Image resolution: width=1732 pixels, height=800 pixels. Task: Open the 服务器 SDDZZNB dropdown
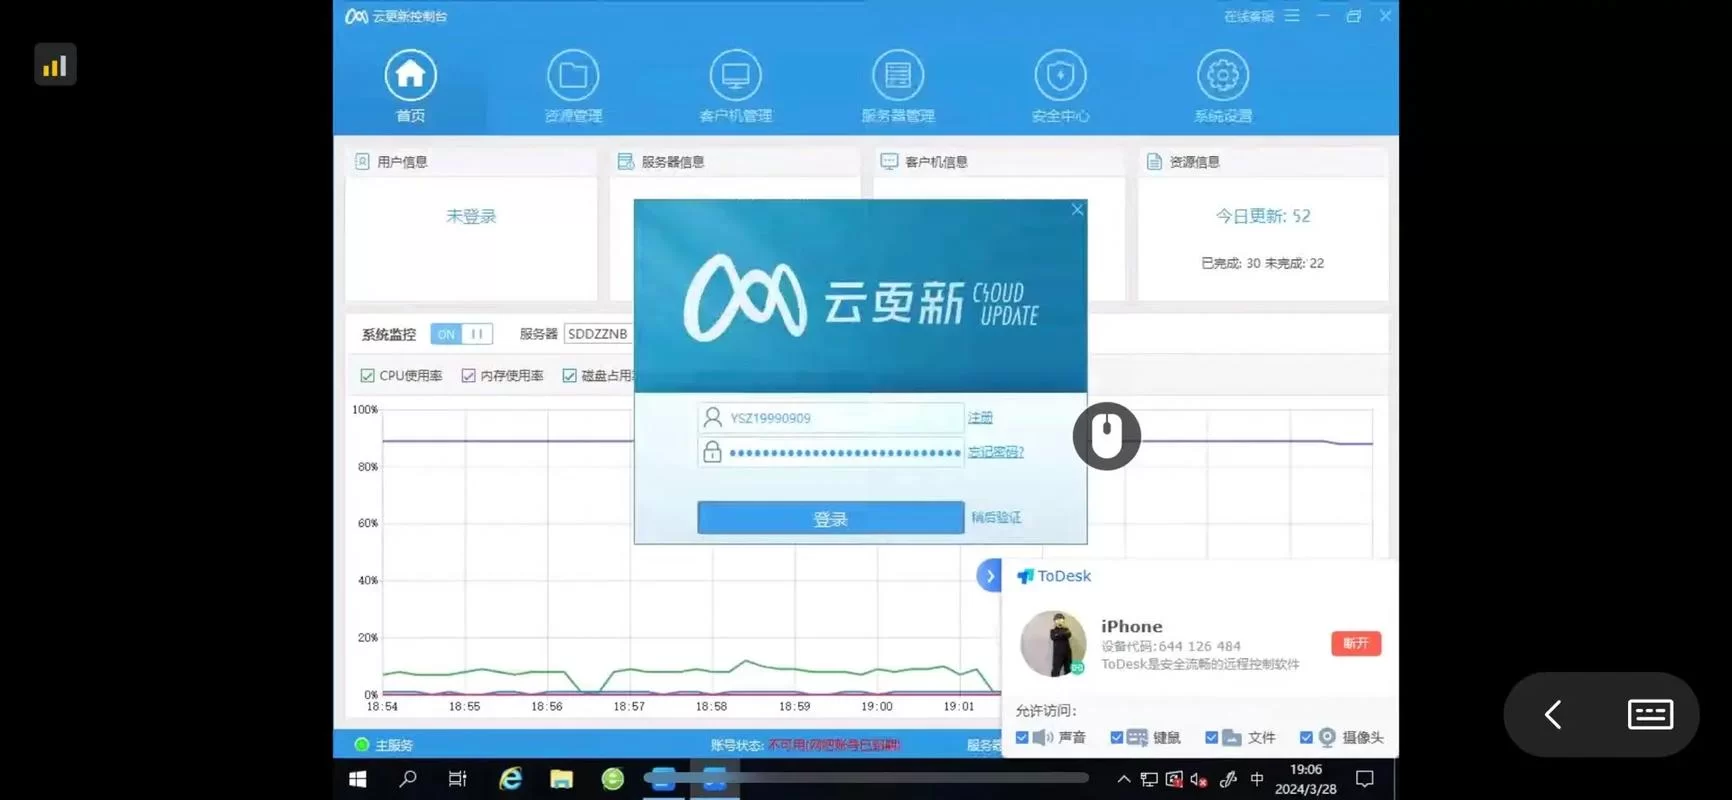coord(598,334)
